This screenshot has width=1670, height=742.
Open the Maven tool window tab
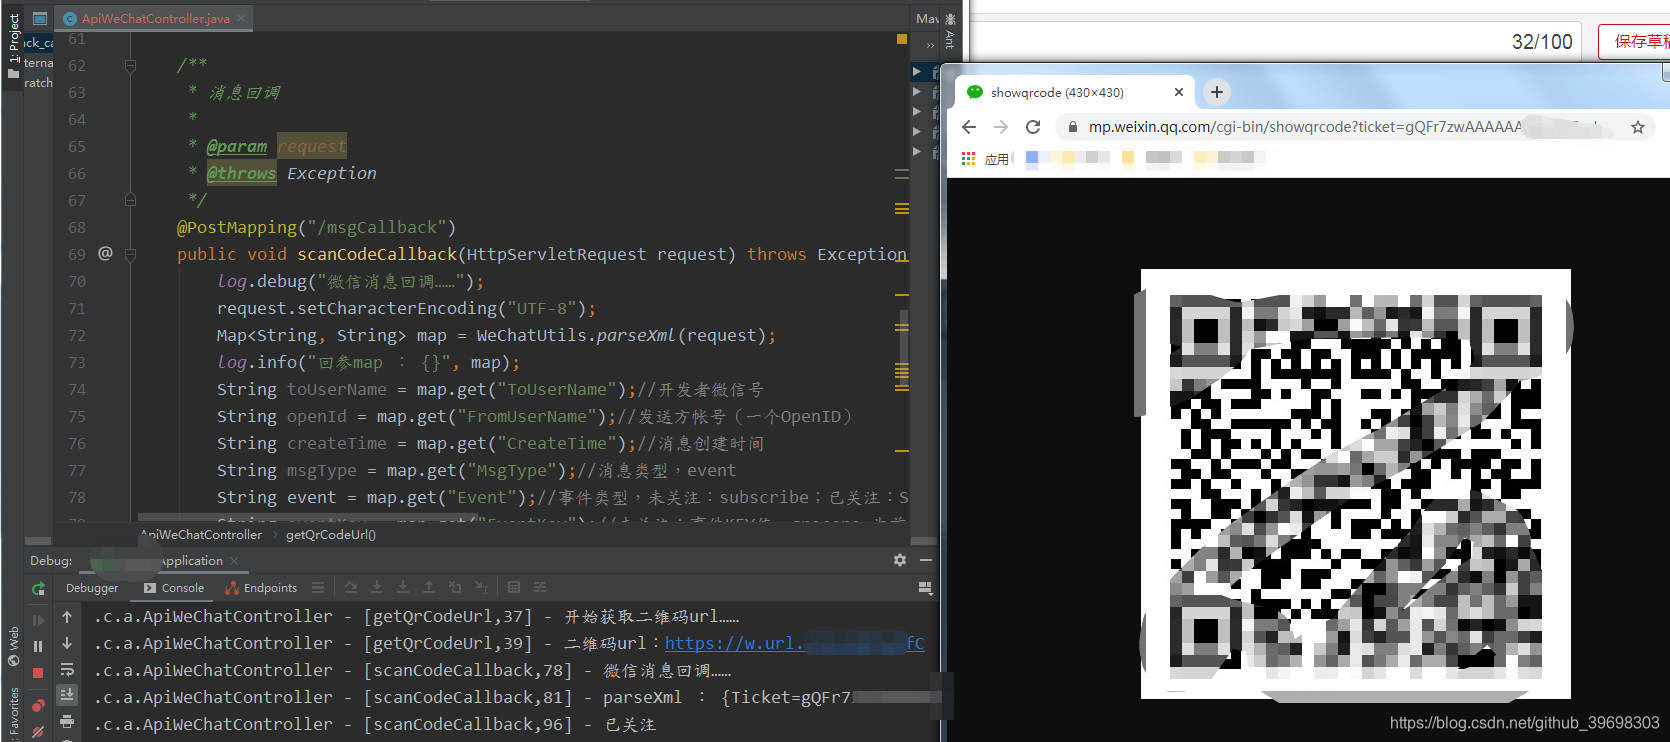(927, 18)
